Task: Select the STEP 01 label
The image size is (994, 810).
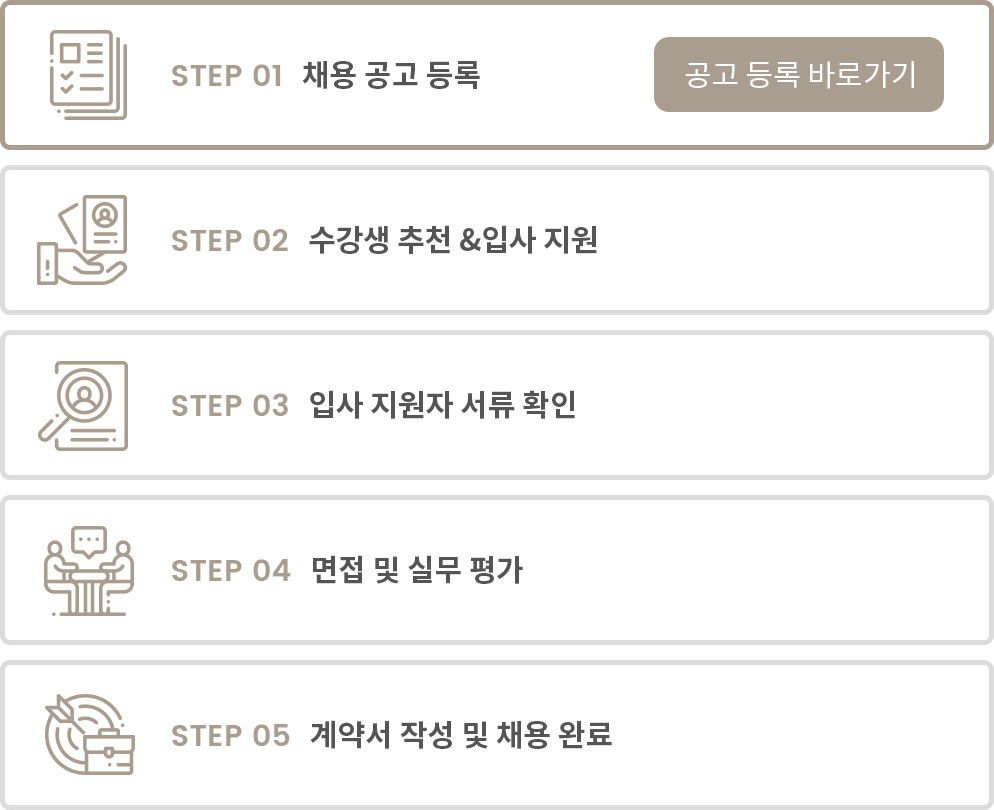Action: 228,74
